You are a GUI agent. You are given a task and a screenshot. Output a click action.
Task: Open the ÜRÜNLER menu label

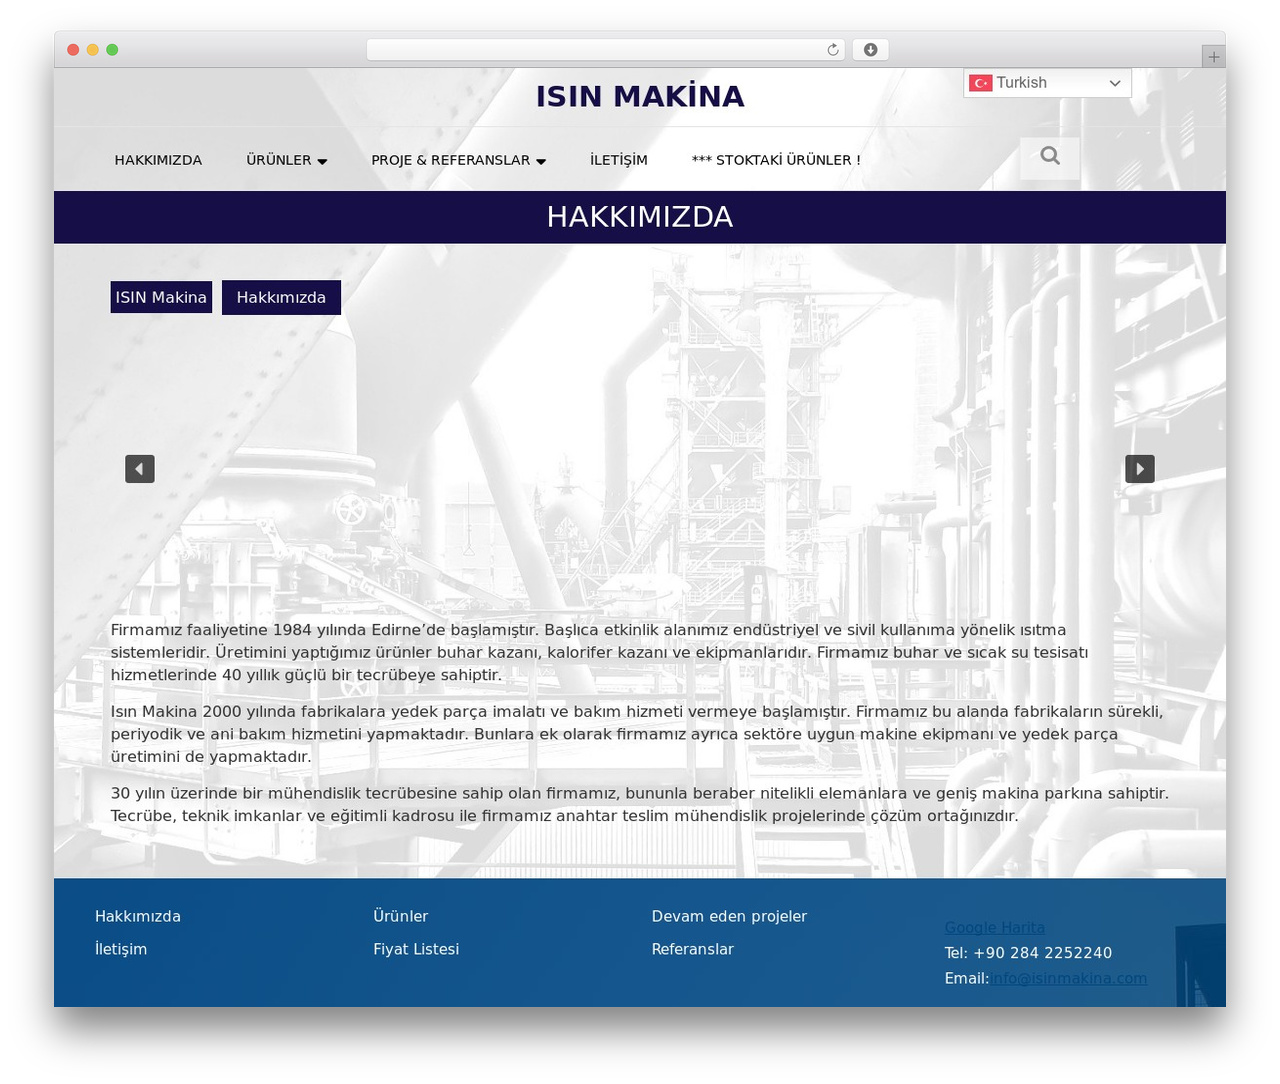click(279, 160)
